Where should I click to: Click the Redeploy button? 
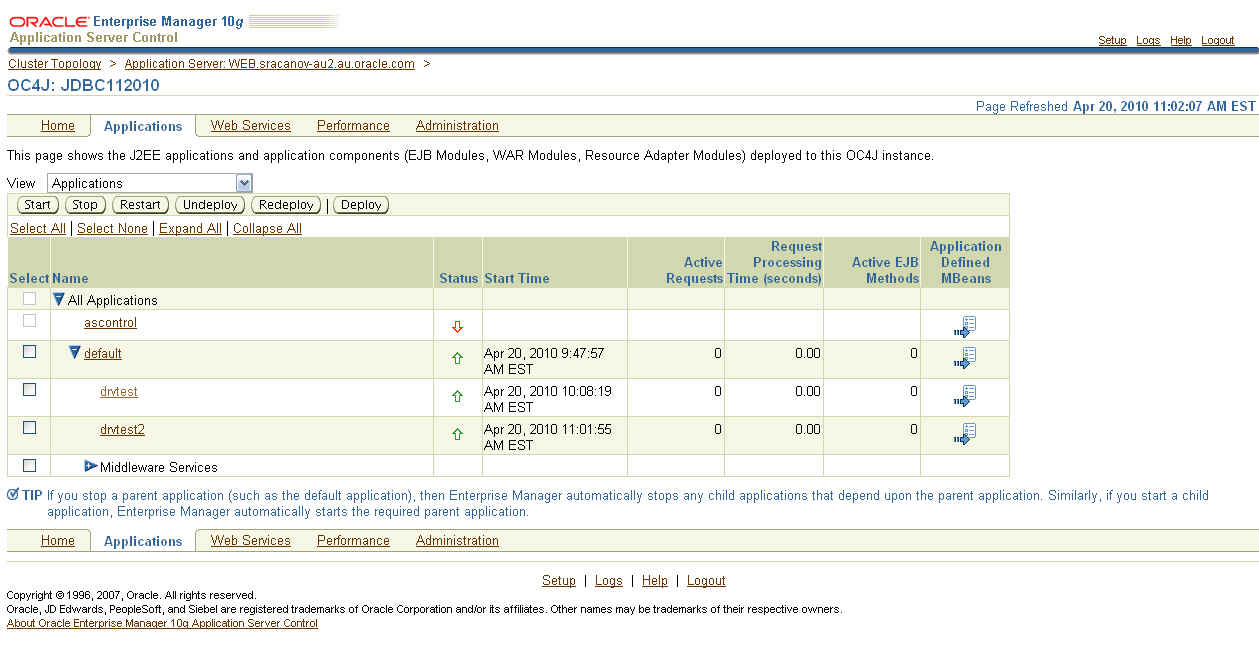click(x=286, y=205)
